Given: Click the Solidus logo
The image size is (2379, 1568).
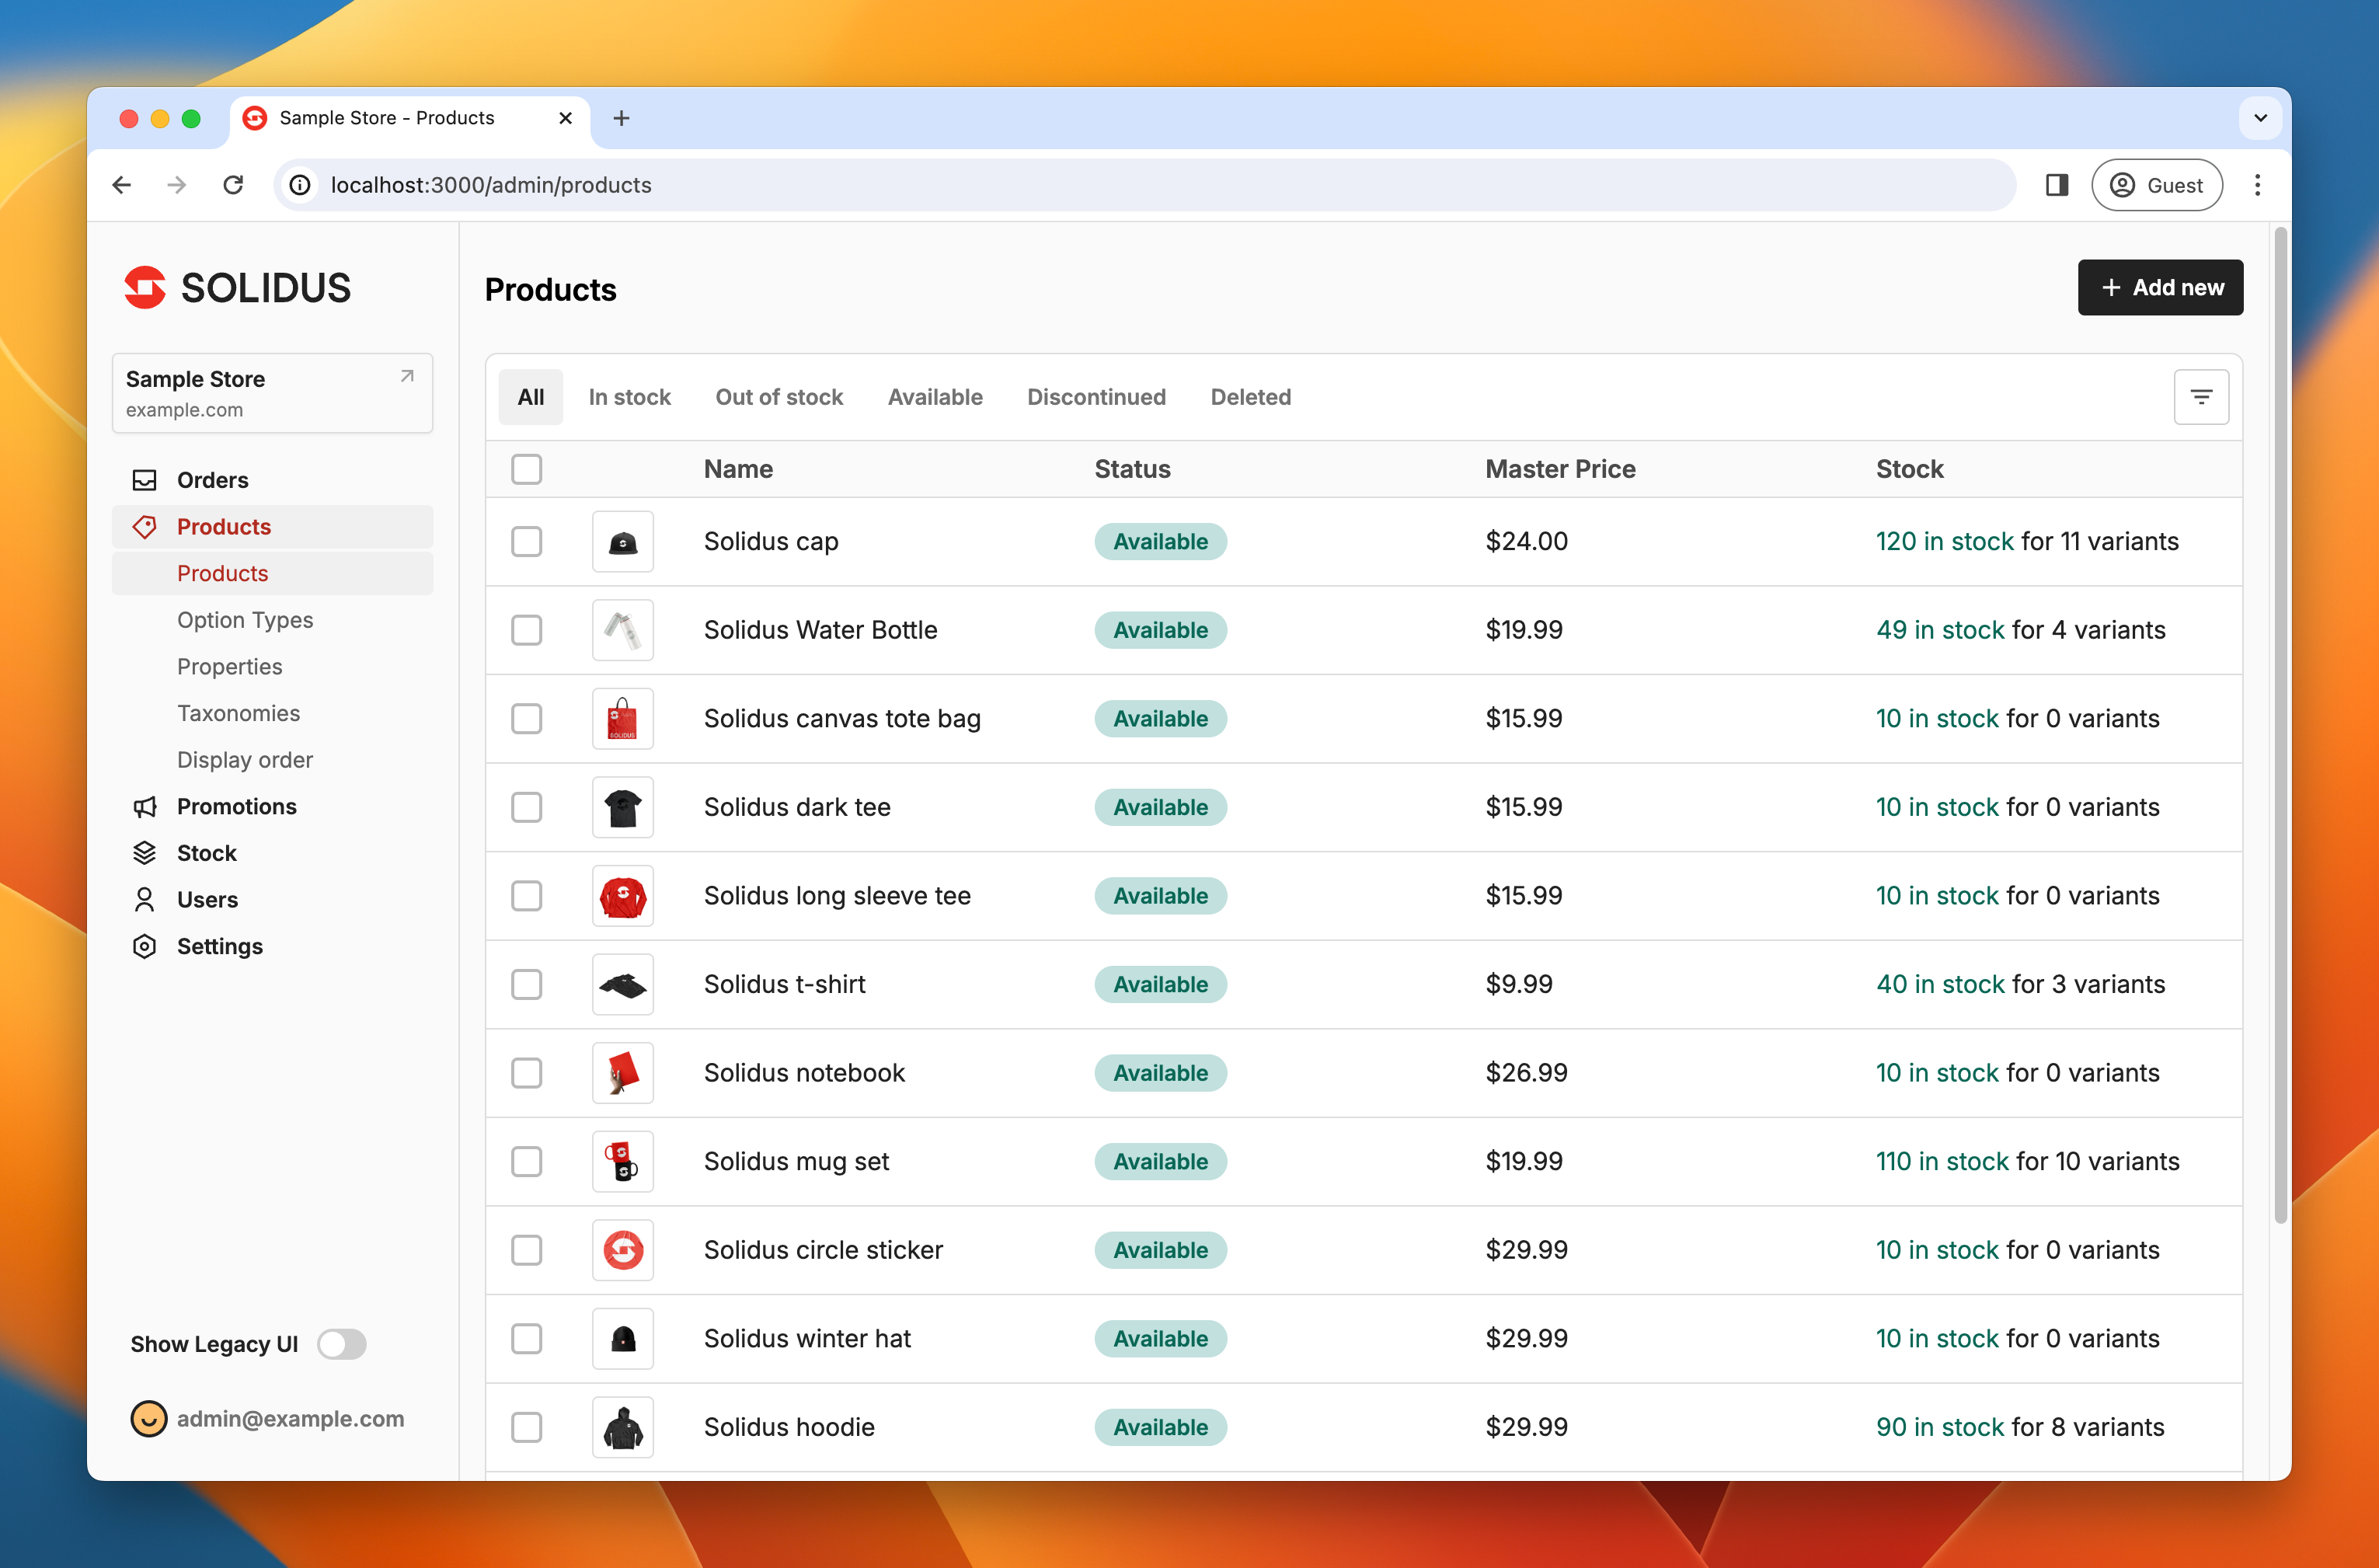Looking at the screenshot, I should (x=238, y=288).
